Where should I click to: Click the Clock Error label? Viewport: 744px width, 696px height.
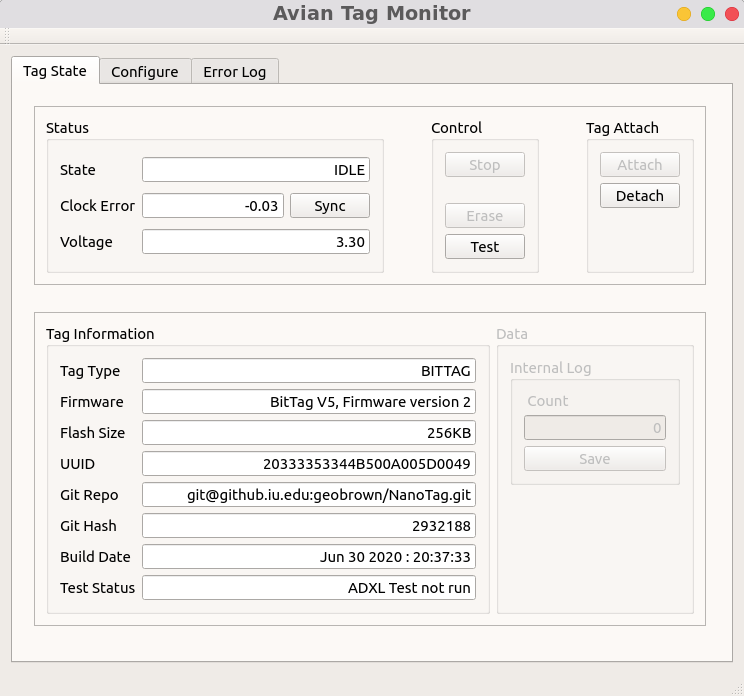click(x=97, y=206)
